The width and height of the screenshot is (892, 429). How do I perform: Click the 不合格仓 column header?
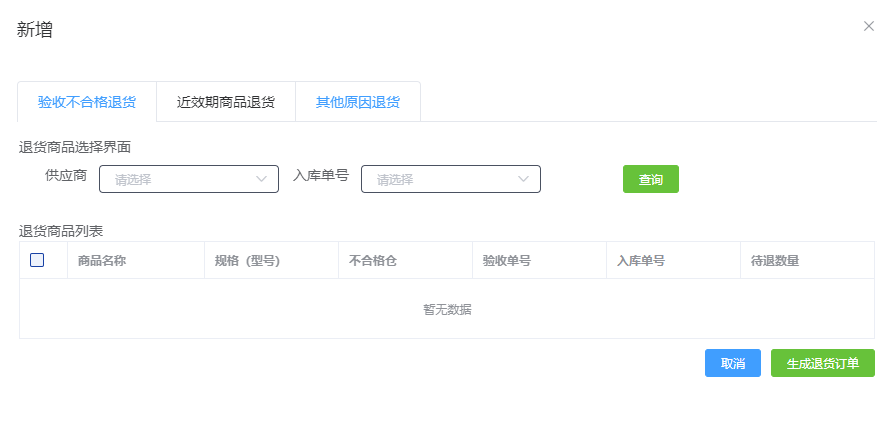(x=373, y=261)
